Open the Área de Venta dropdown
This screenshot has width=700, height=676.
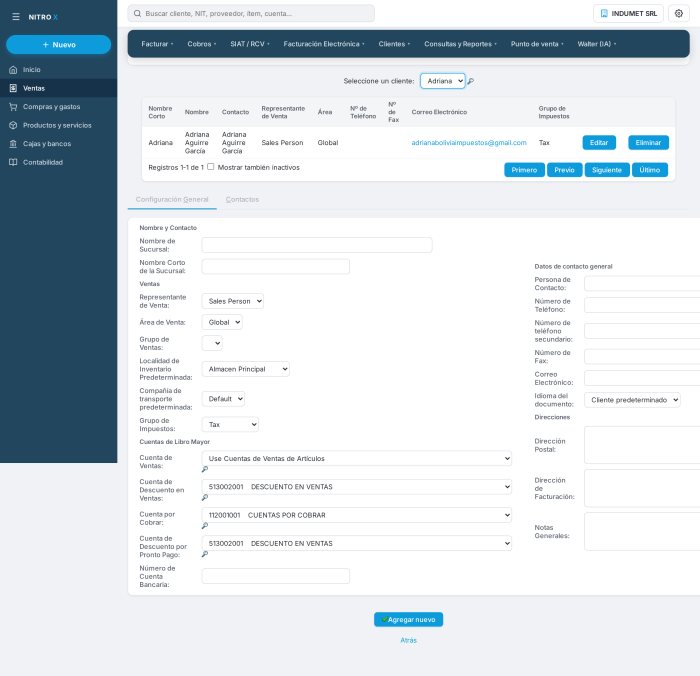(x=222, y=322)
